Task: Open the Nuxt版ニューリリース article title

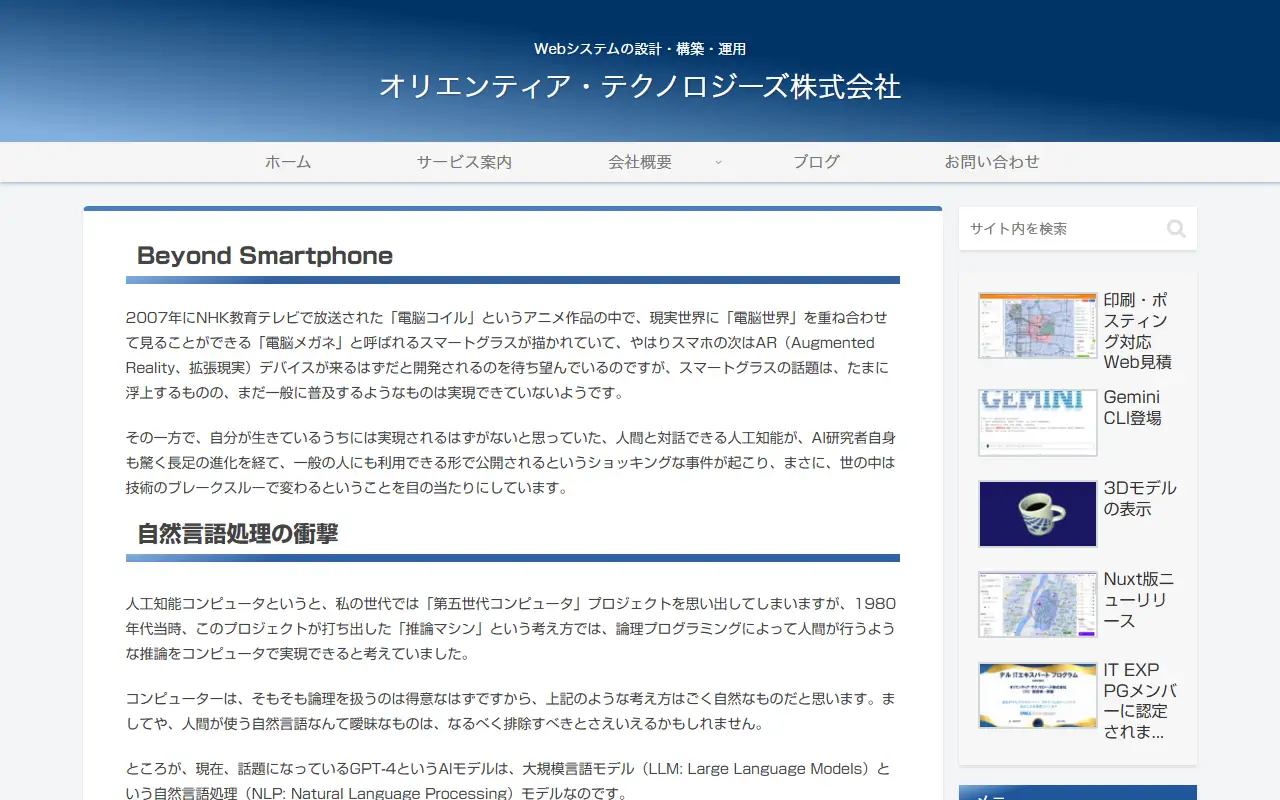Action: 1140,600
